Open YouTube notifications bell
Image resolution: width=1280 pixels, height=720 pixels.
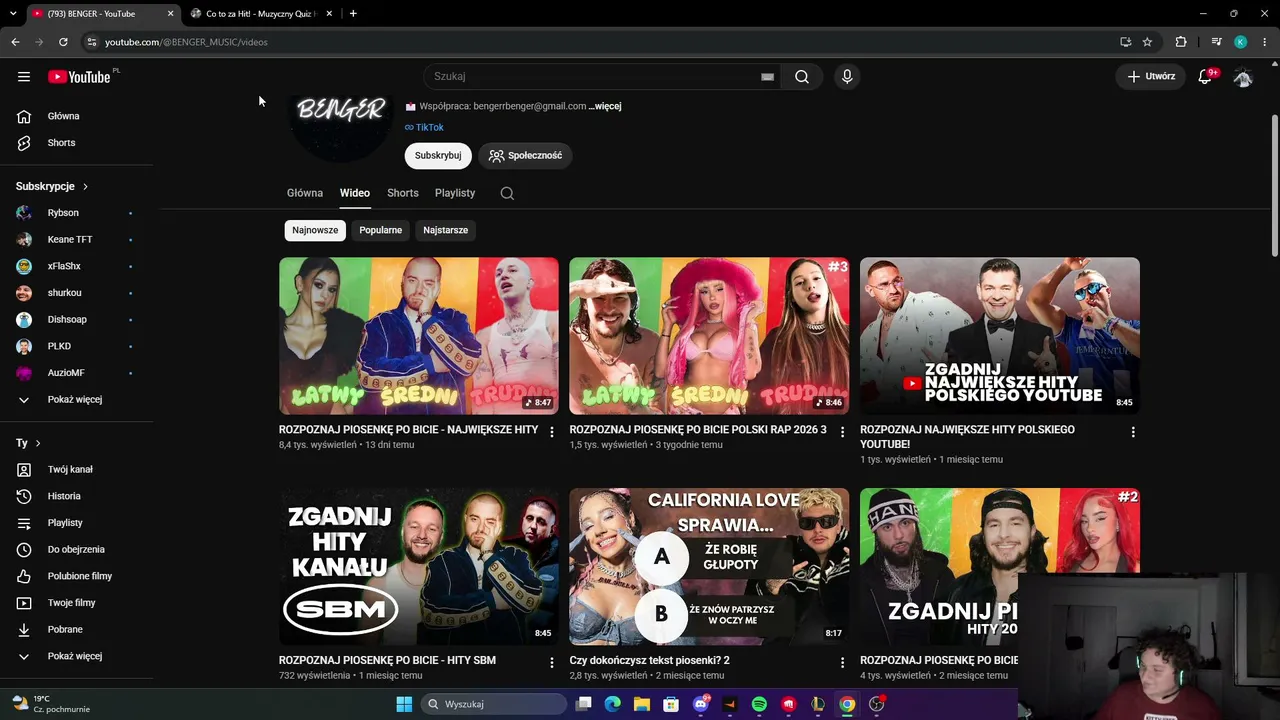(x=1205, y=76)
